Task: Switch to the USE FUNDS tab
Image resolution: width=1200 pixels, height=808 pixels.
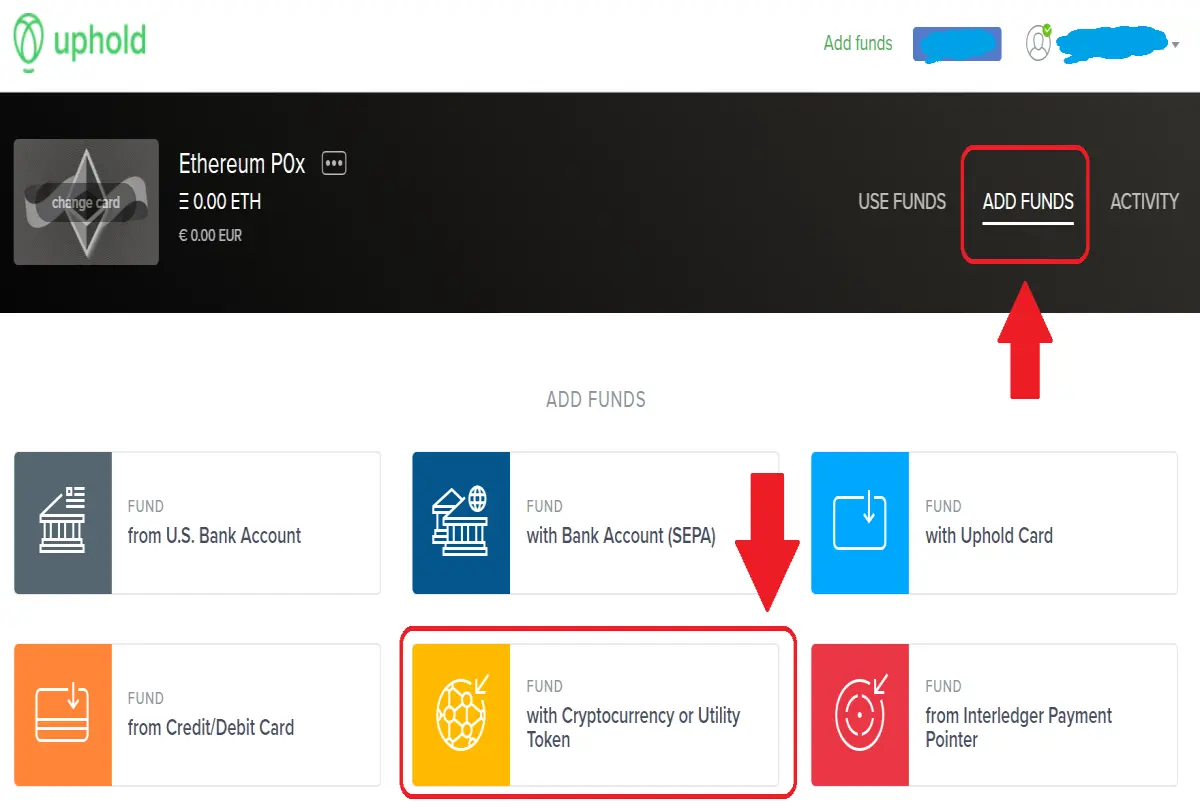Action: pos(902,201)
